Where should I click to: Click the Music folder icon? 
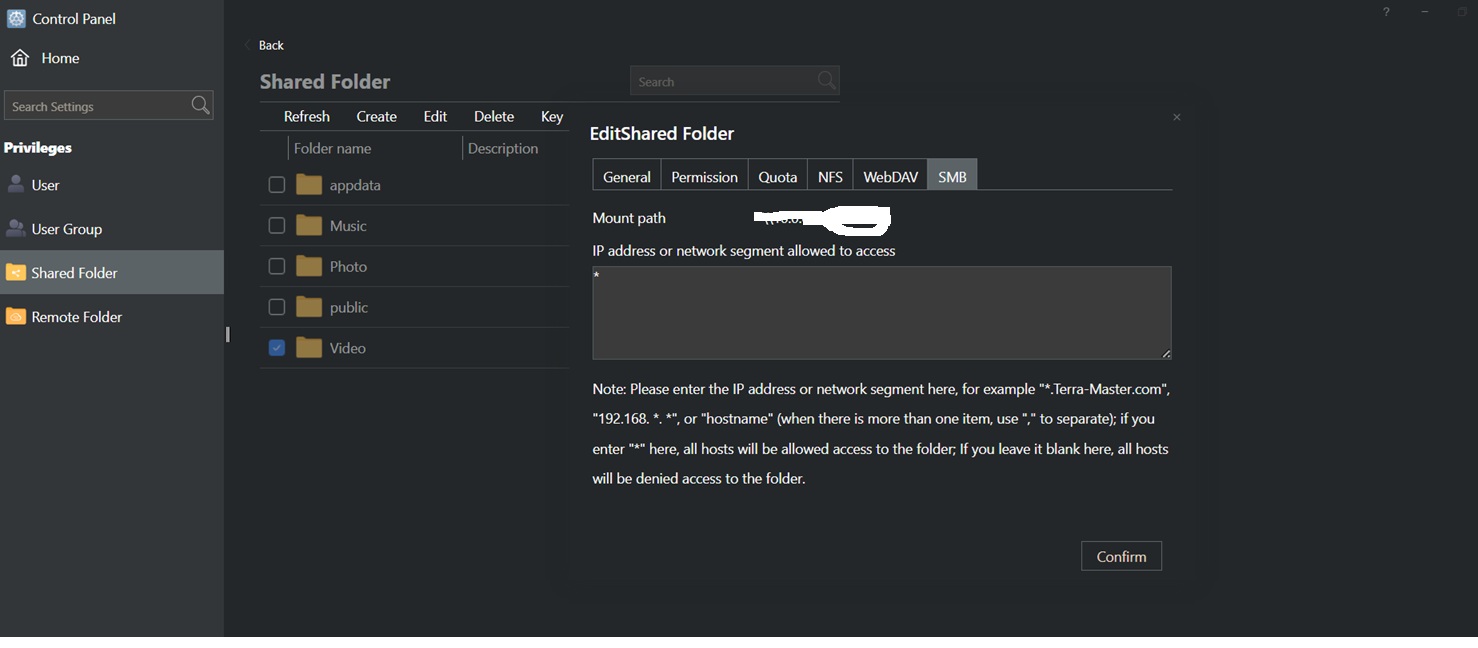[310, 226]
